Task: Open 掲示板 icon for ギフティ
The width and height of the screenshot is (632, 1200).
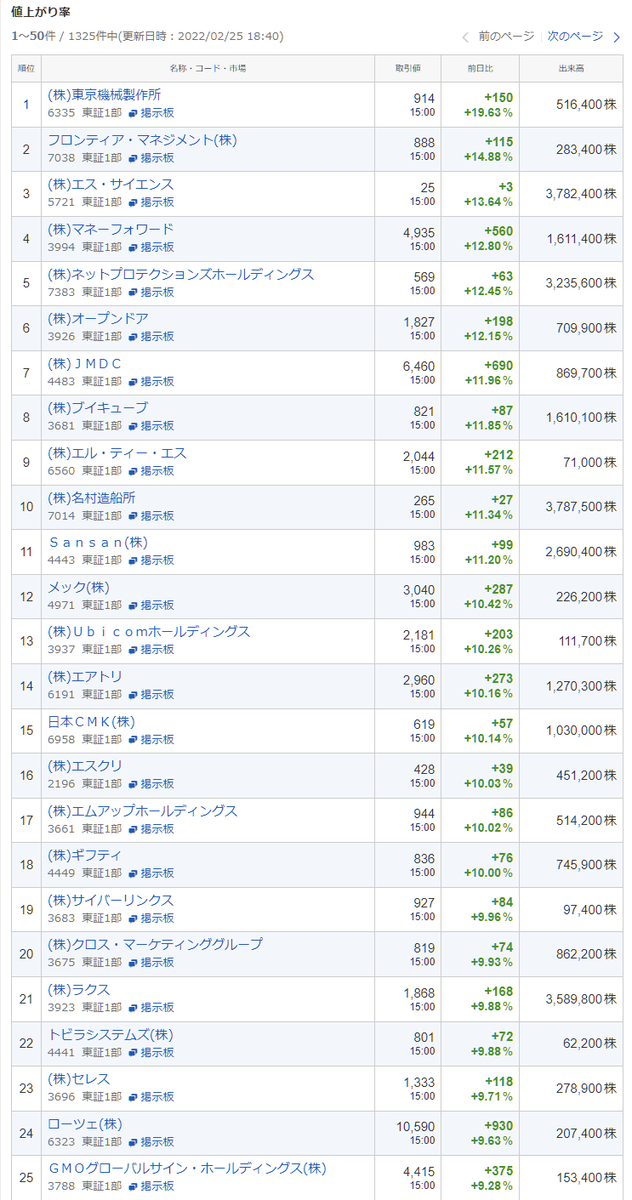Action: click(133, 873)
